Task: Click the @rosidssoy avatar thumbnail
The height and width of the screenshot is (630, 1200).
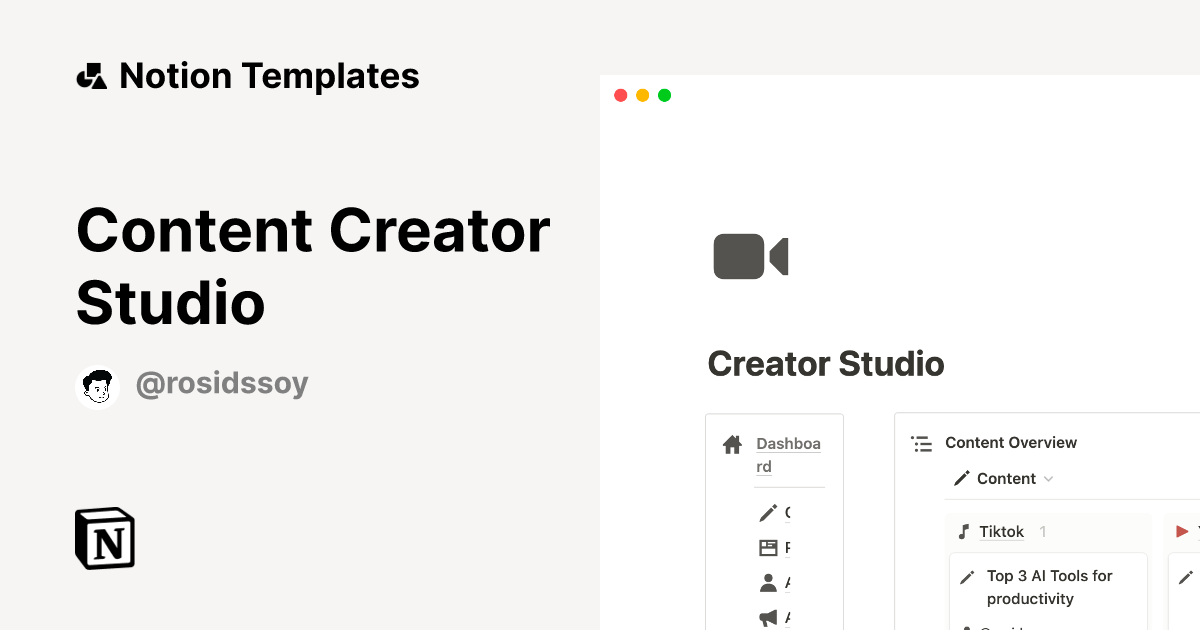Action: pyautogui.click(x=97, y=385)
